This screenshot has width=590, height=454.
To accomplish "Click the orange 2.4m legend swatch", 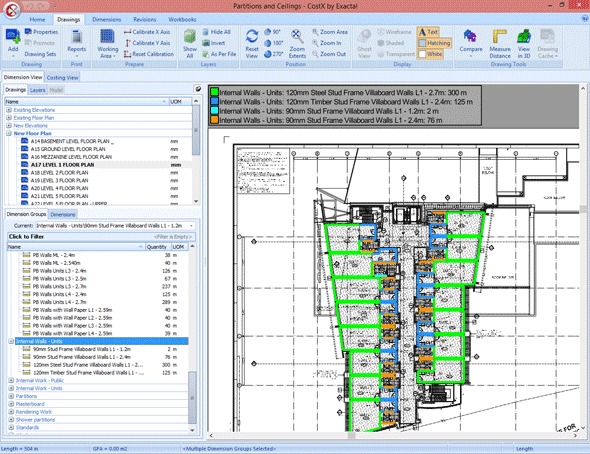I will 214,120.
